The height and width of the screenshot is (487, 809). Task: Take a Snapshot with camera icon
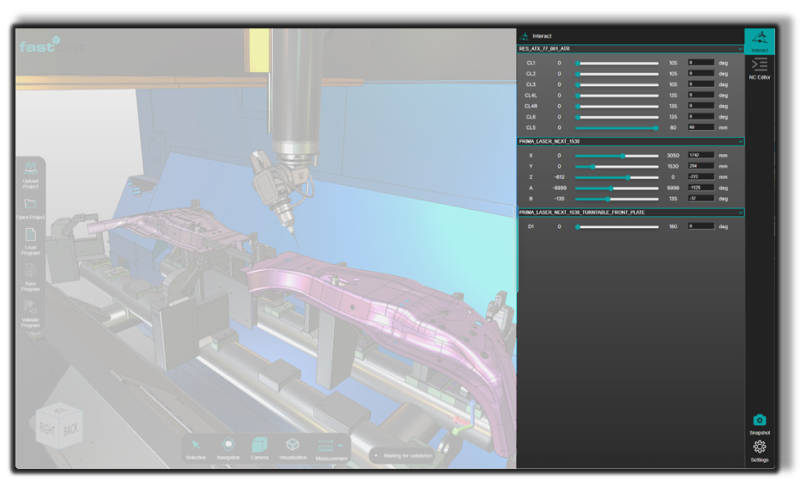(759, 420)
